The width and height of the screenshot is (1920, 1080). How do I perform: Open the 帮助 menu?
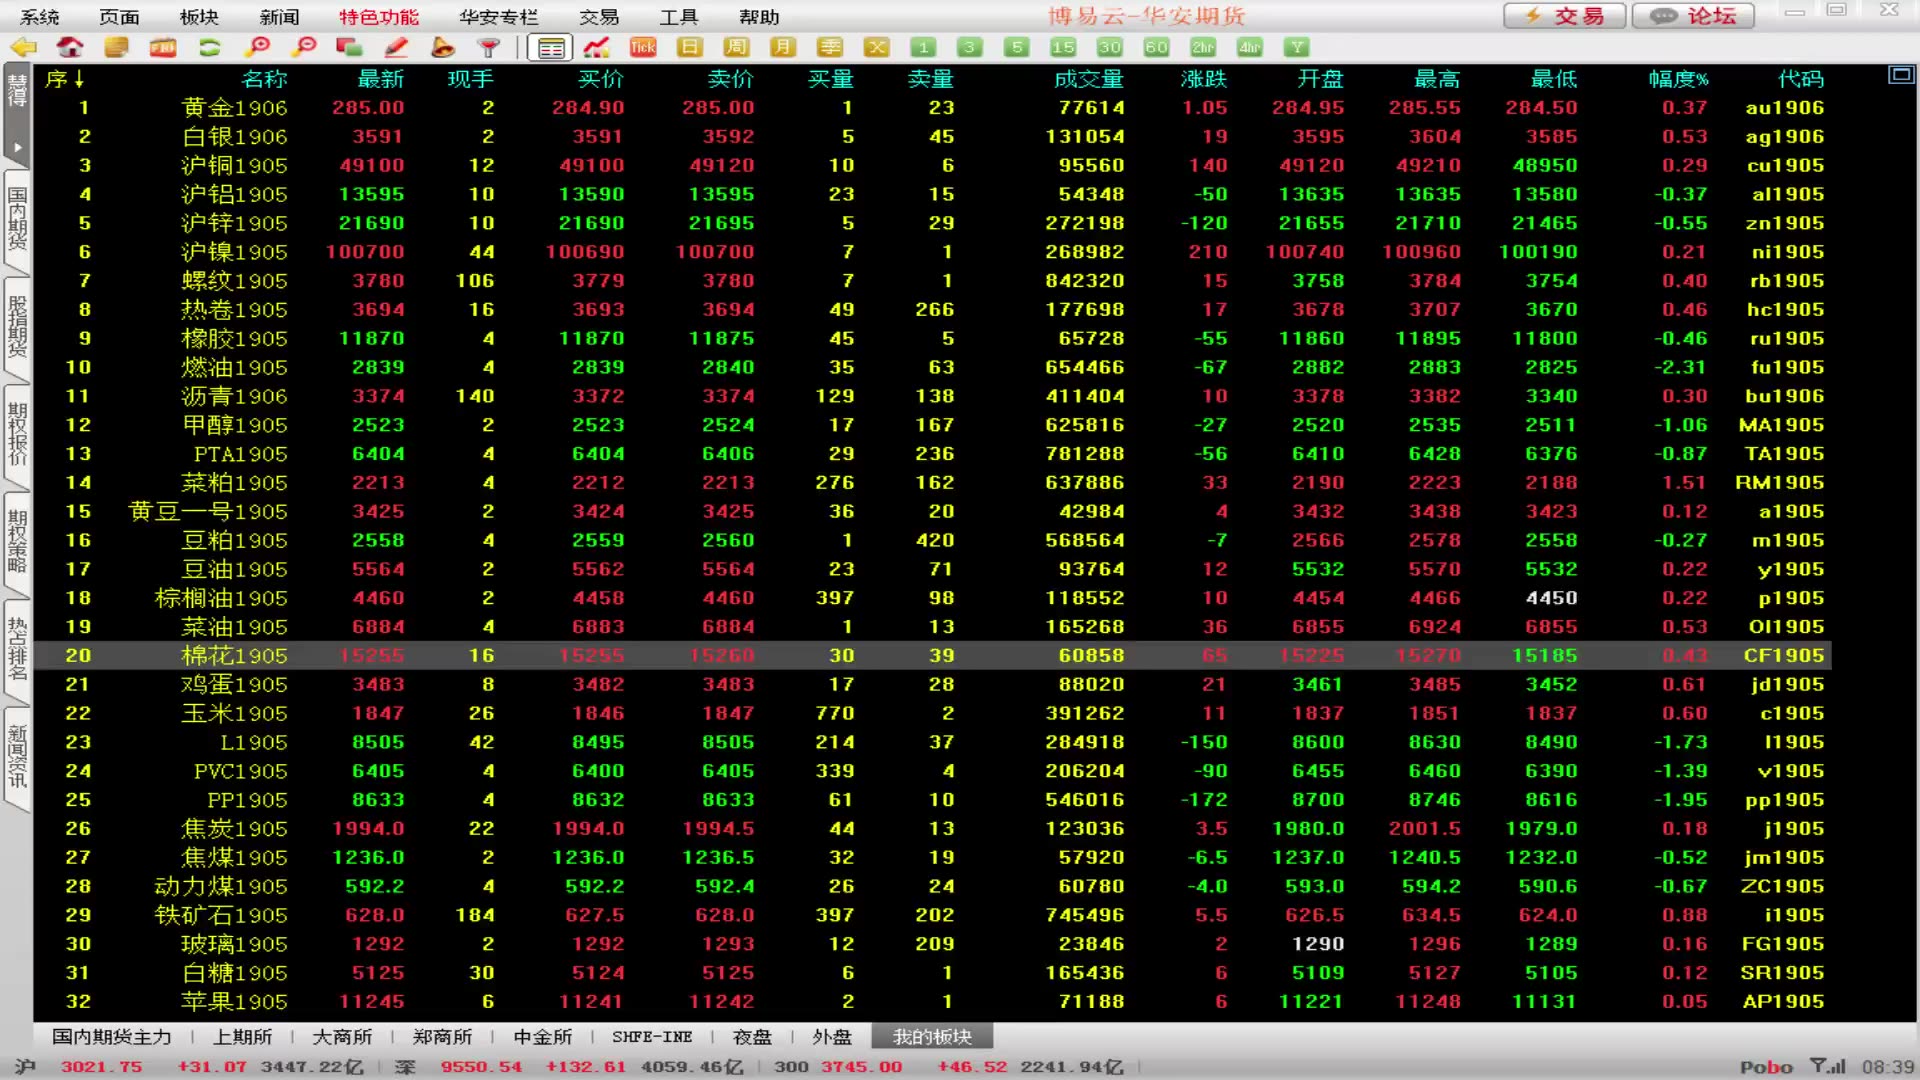tap(759, 17)
